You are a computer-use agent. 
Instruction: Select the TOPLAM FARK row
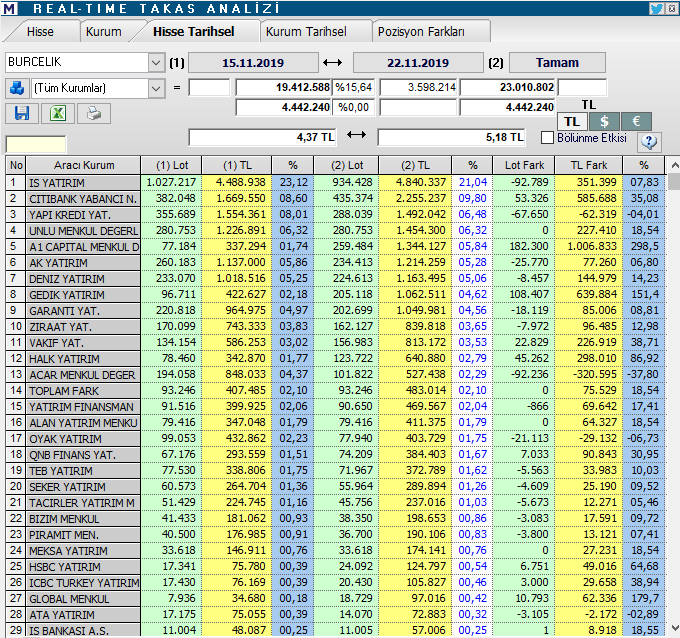[334, 390]
